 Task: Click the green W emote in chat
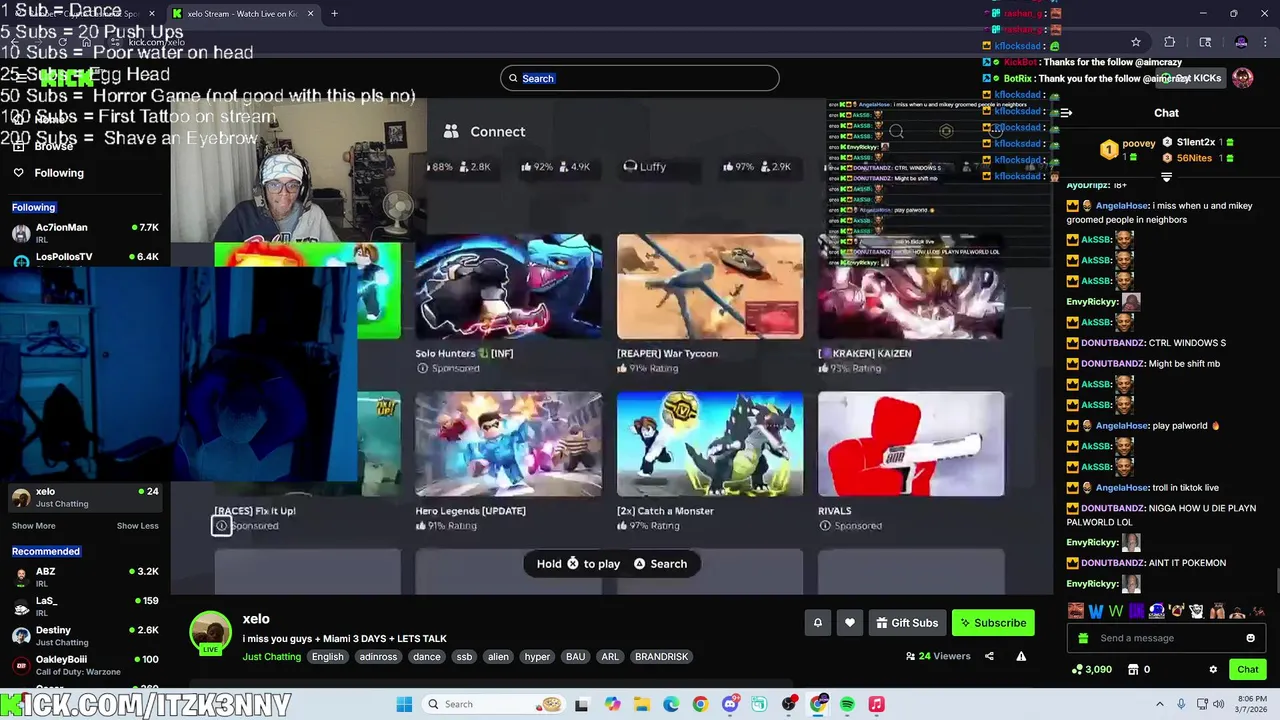pyautogui.click(x=1116, y=611)
